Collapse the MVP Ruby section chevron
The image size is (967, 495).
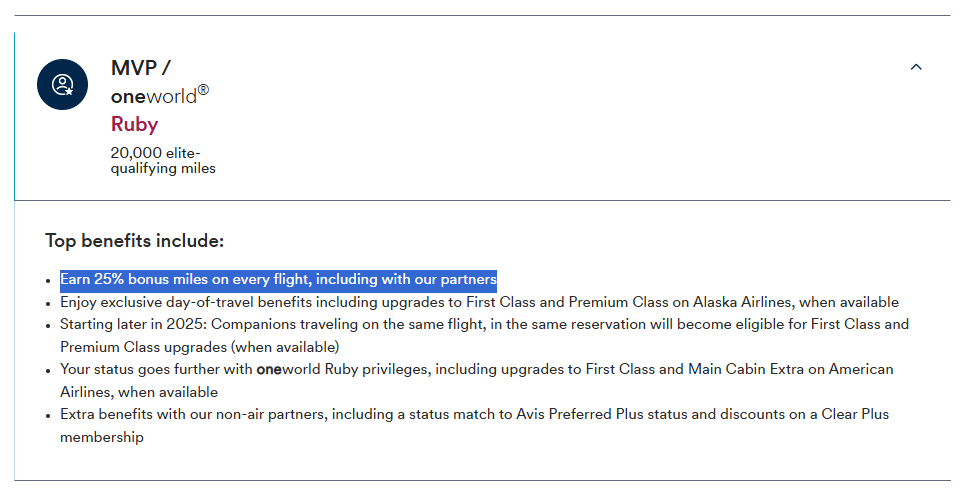pyautogui.click(x=916, y=67)
